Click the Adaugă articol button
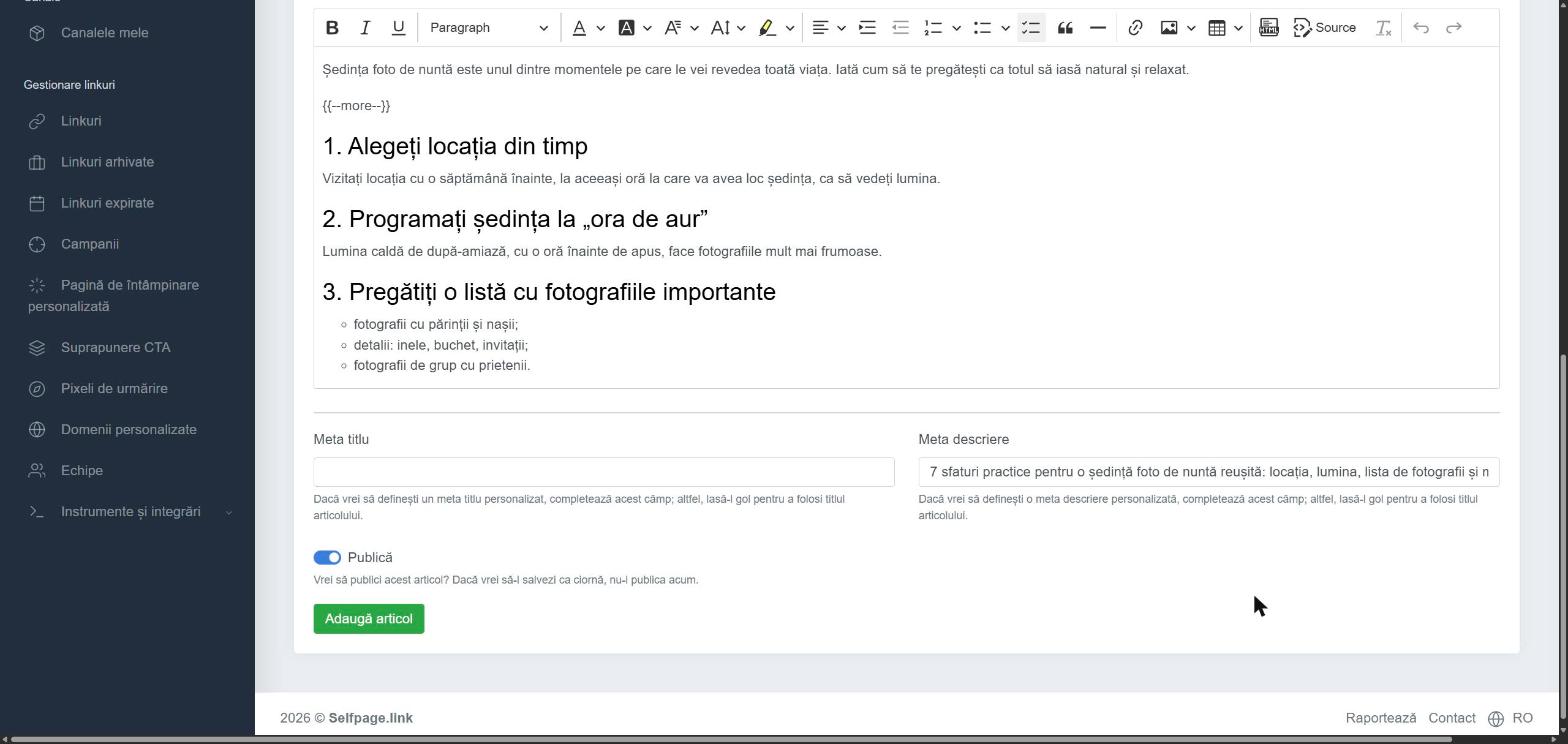This screenshot has width=1568, height=744. 369,619
